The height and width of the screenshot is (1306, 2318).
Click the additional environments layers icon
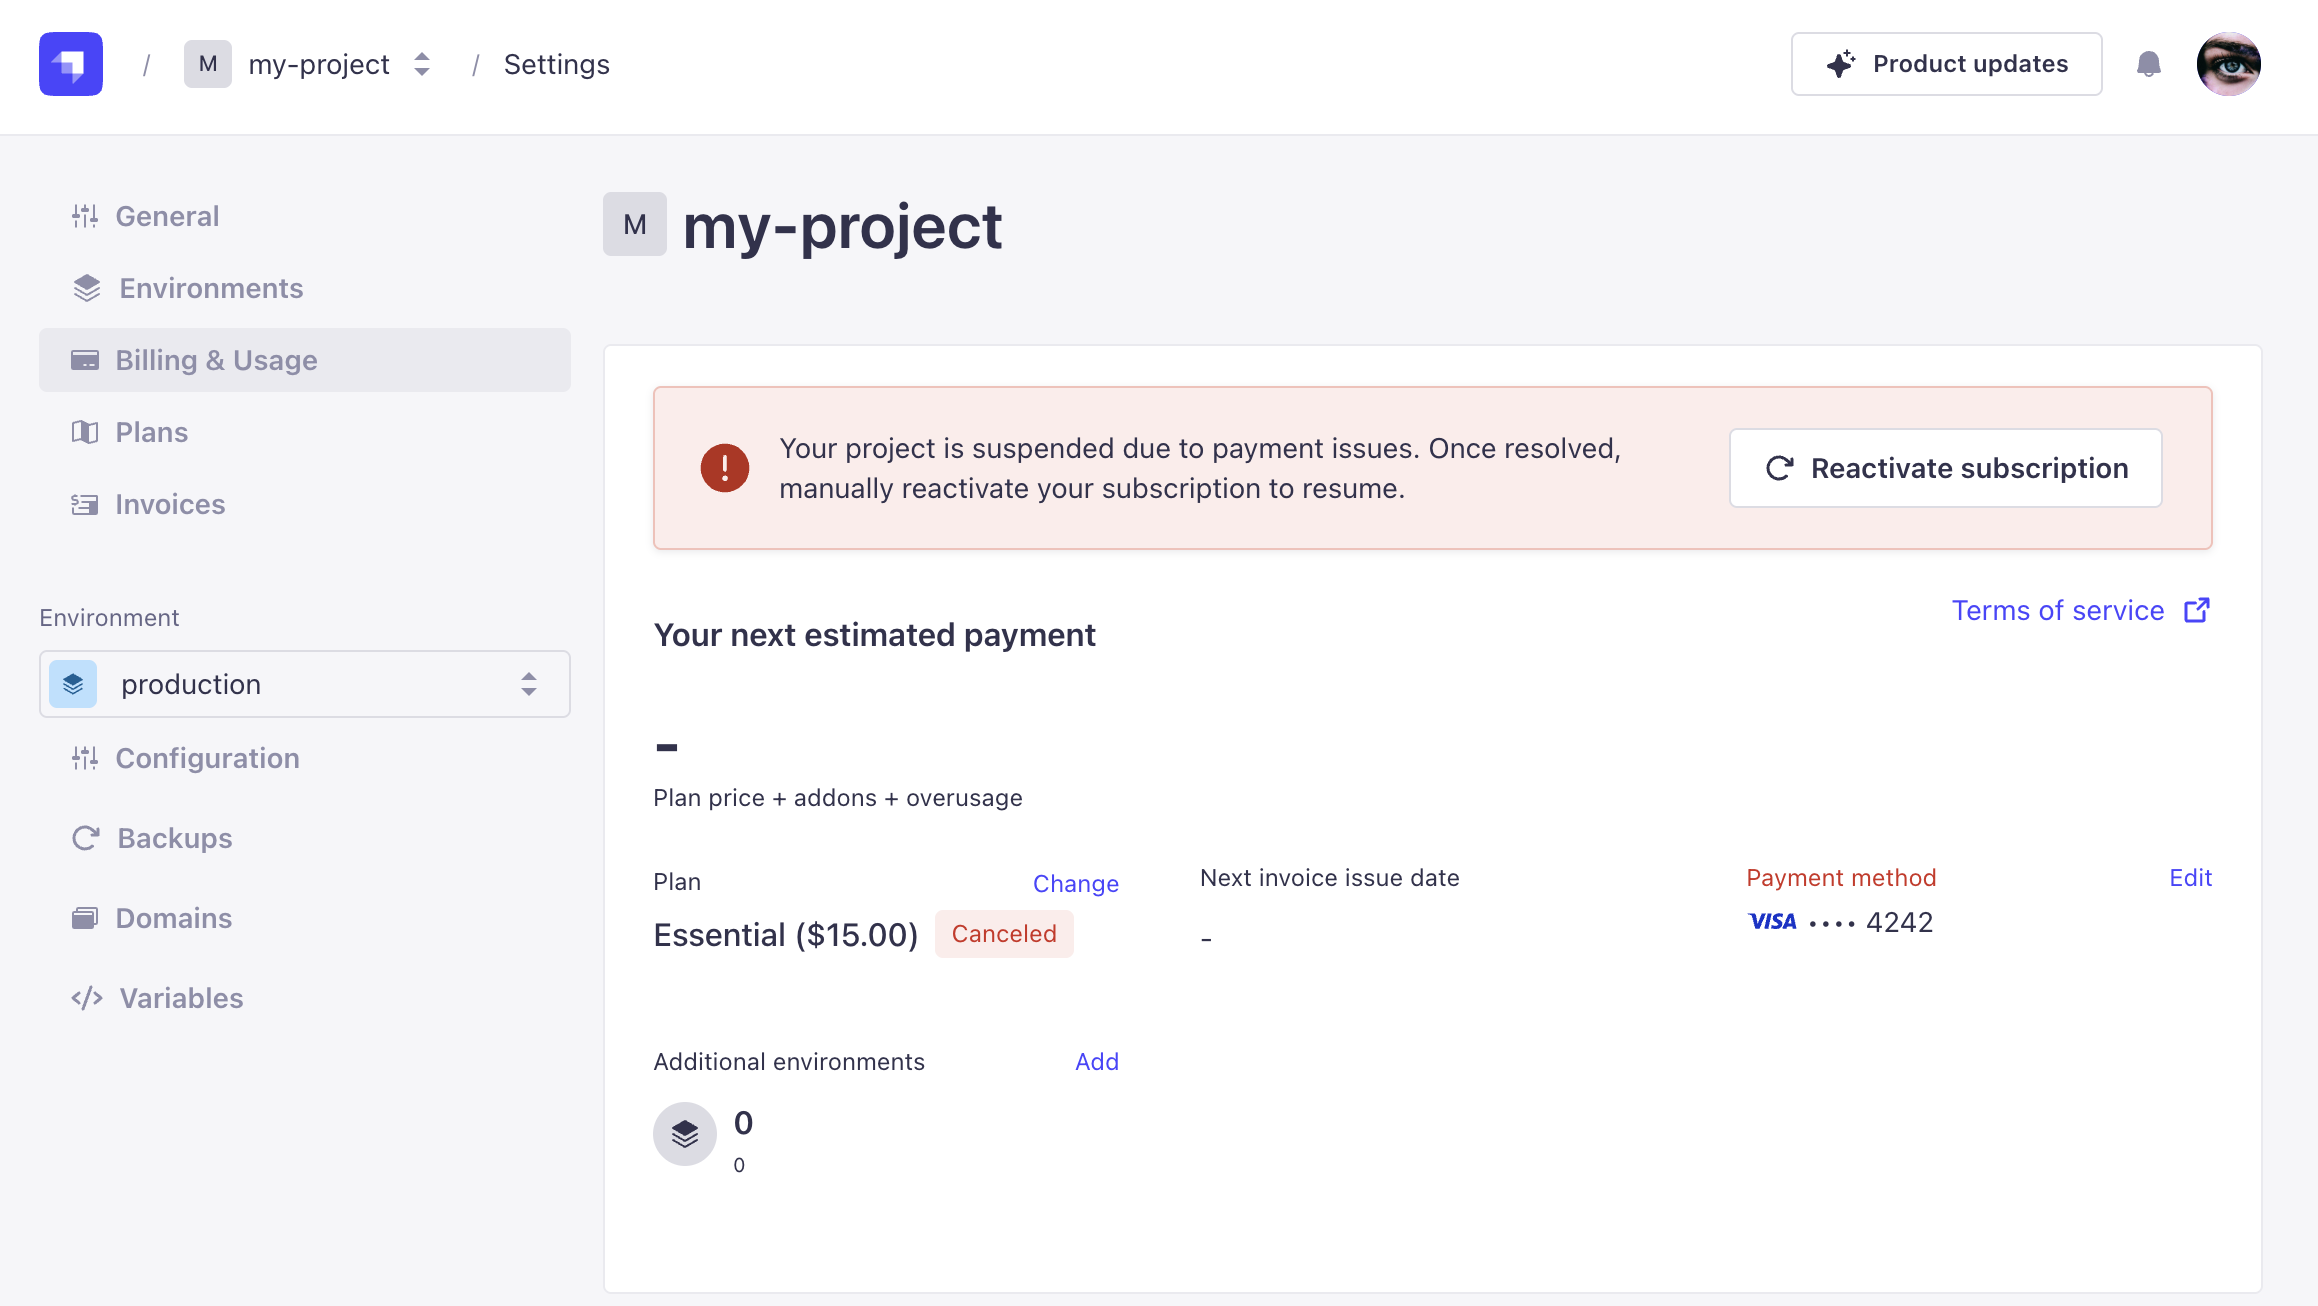pos(685,1134)
